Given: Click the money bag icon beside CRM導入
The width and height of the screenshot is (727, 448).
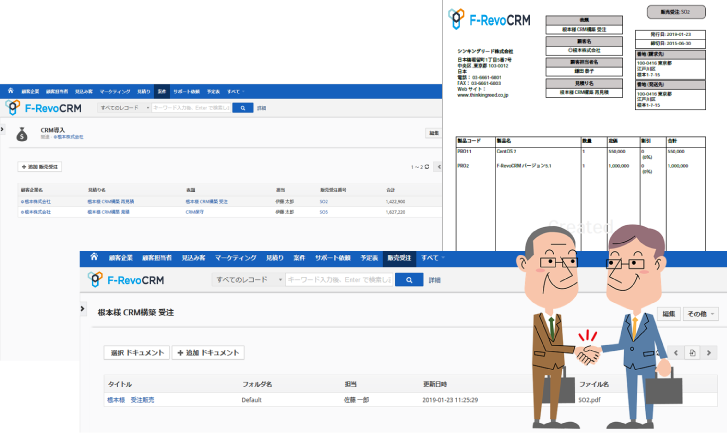Looking at the screenshot, I should coord(22,134).
